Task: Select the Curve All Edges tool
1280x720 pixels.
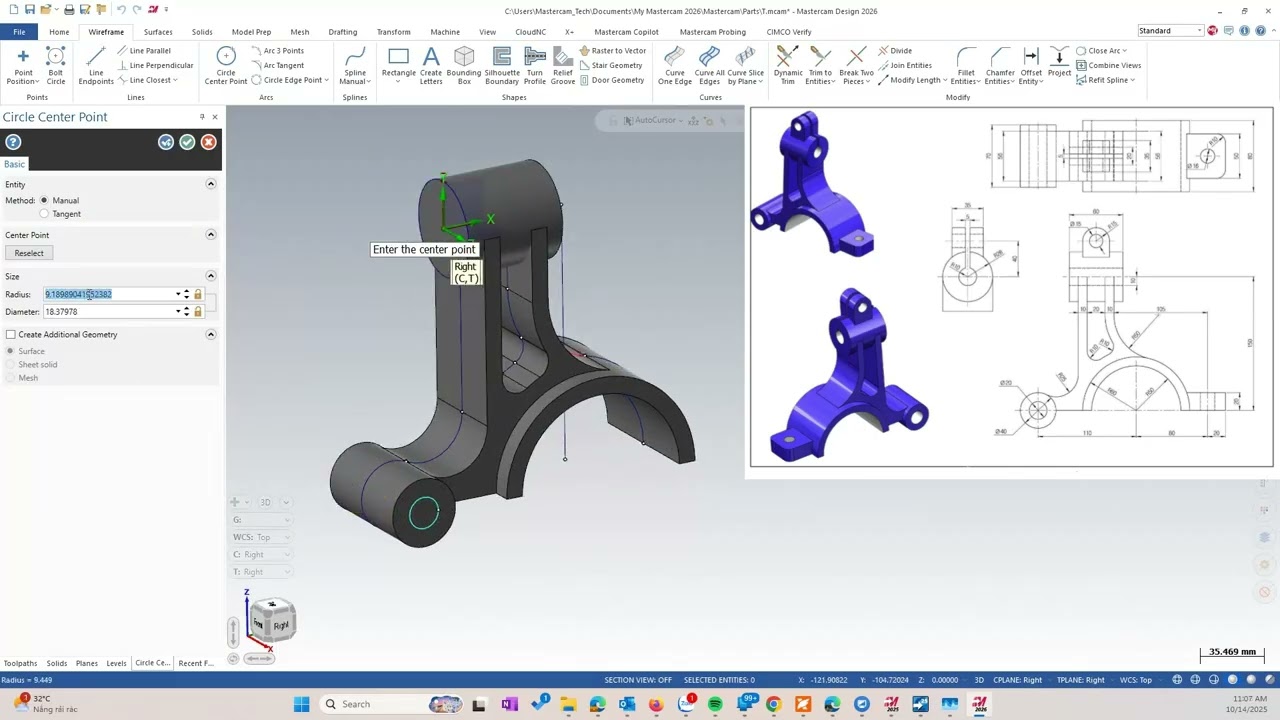Action: click(x=709, y=65)
